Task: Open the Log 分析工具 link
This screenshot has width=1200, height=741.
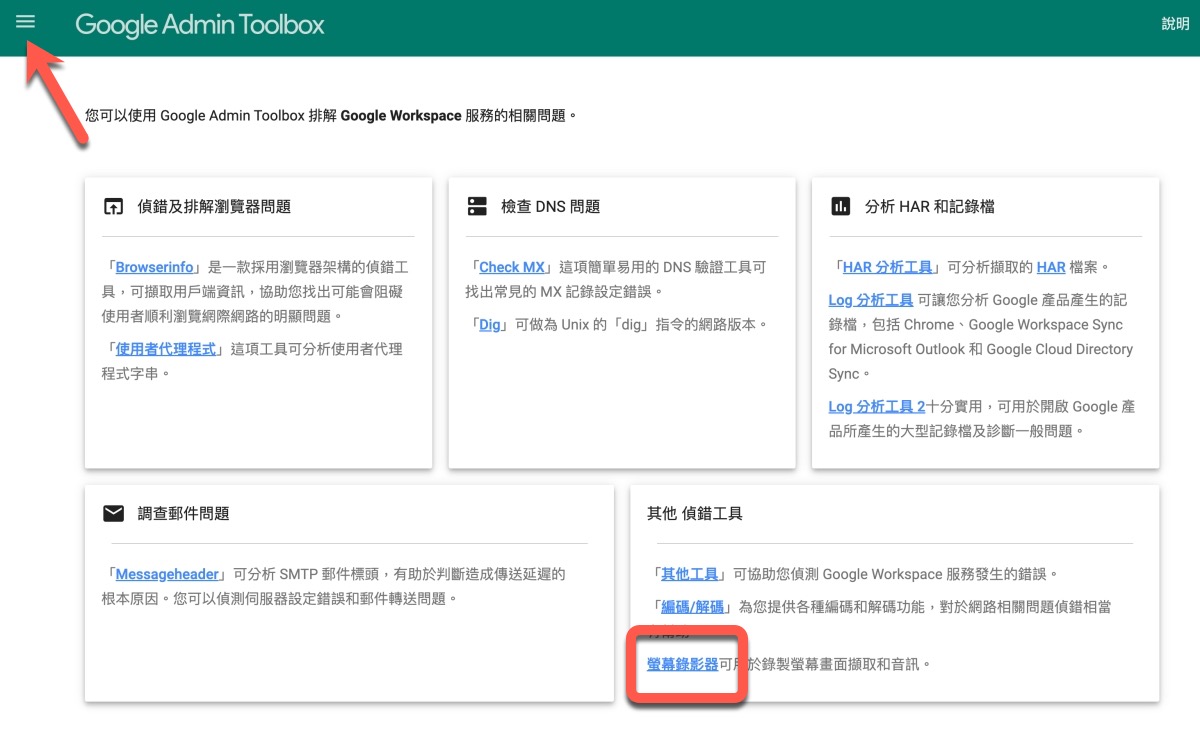Action: pos(870,299)
